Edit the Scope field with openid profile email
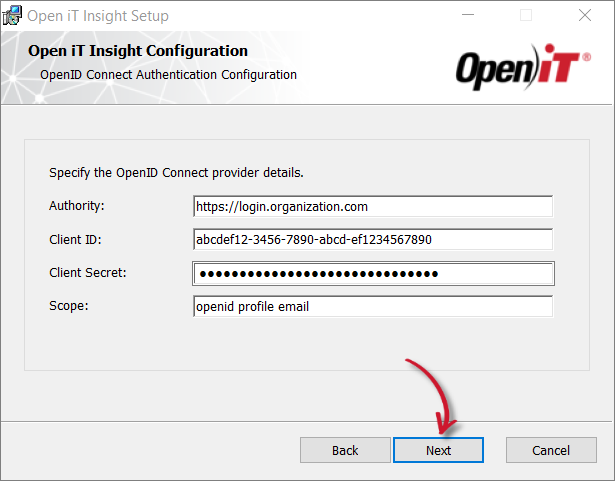 [373, 306]
